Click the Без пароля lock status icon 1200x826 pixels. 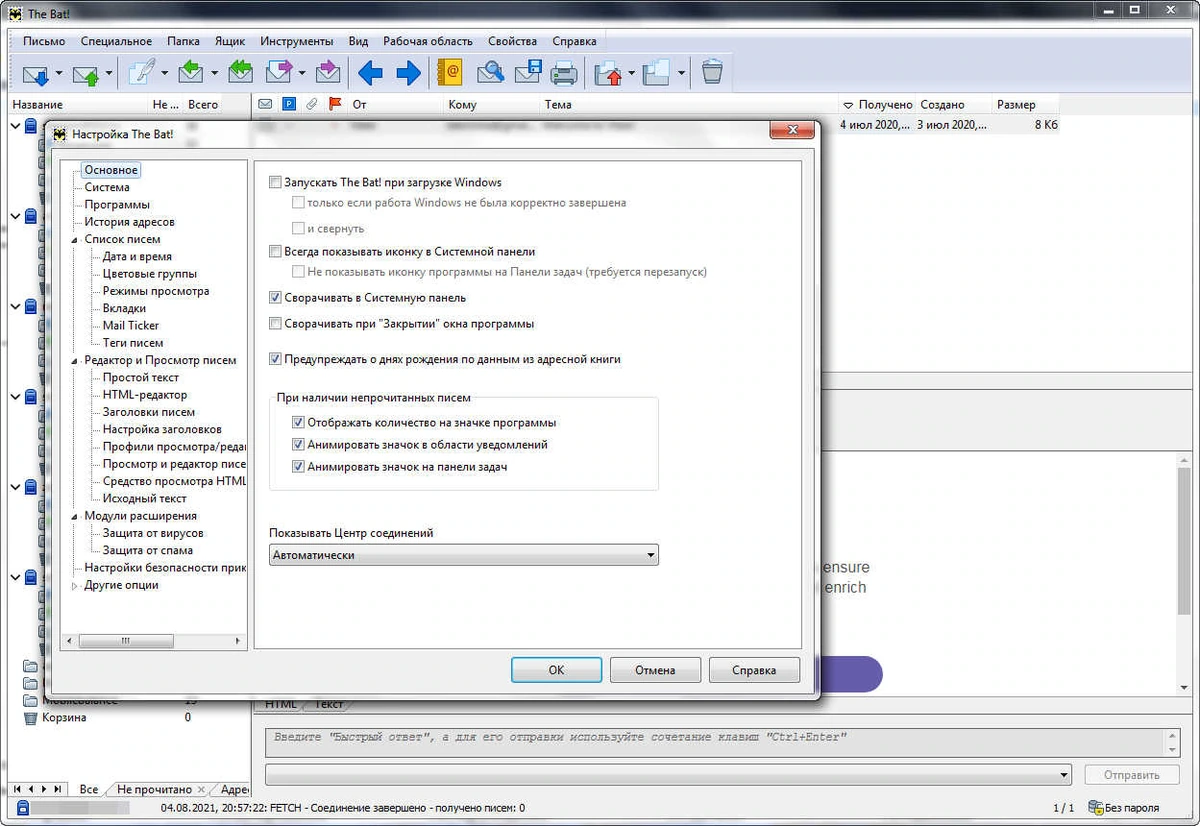pyautogui.click(x=1095, y=807)
